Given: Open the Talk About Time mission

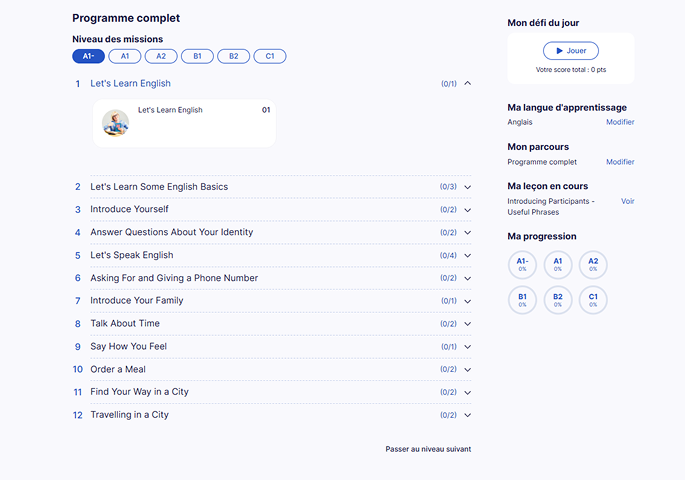Looking at the screenshot, I should click(125, 324).
